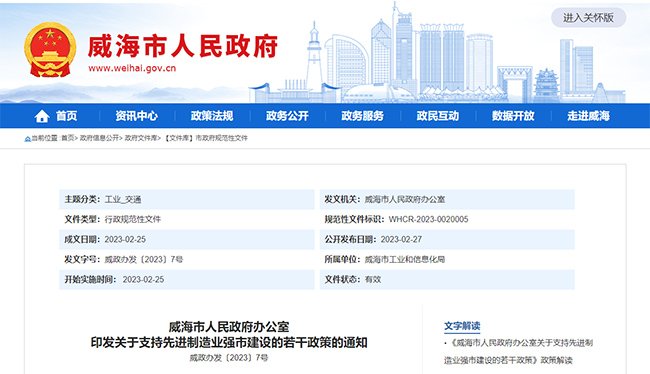The image size is (650, 374).
Task: Open 数据开放 navigation item
Action: coord(513,116)
